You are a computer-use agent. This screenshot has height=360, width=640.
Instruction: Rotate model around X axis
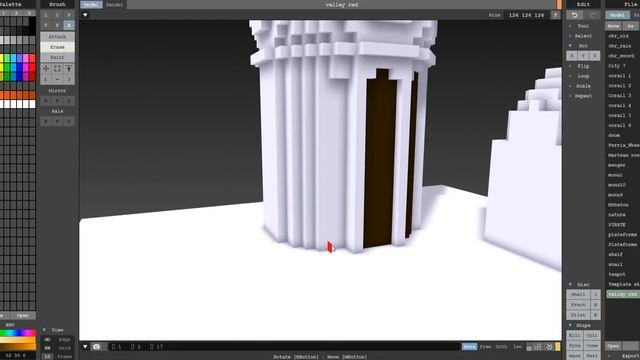click(572, 56)
